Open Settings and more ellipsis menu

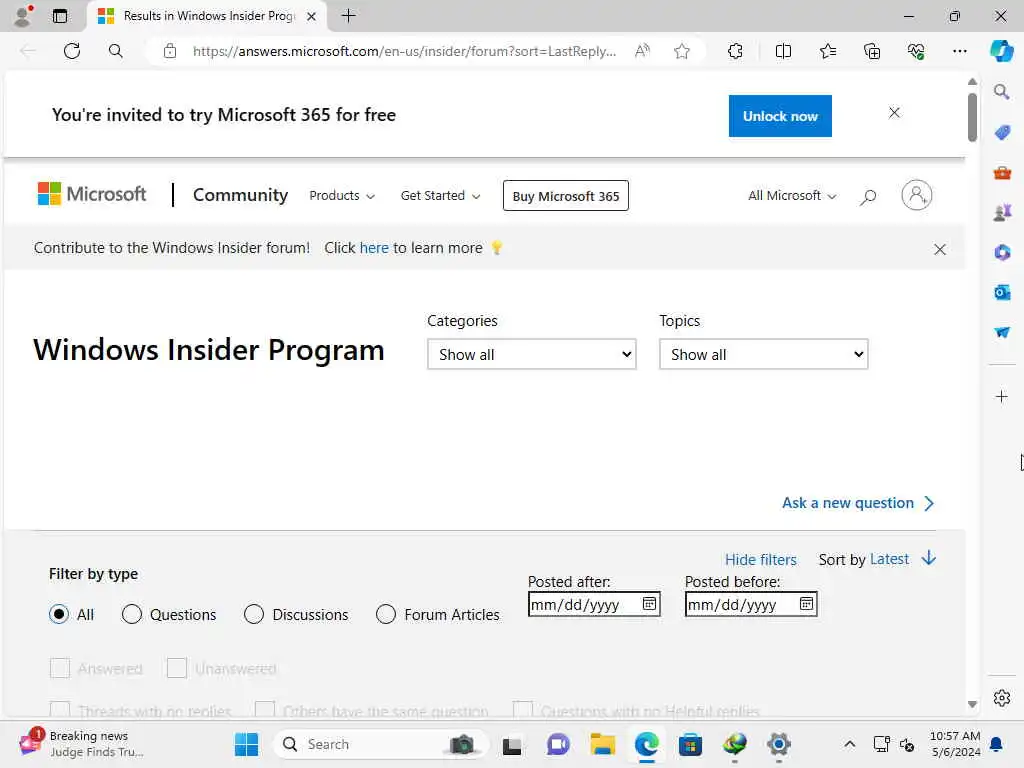coord(959,51)
